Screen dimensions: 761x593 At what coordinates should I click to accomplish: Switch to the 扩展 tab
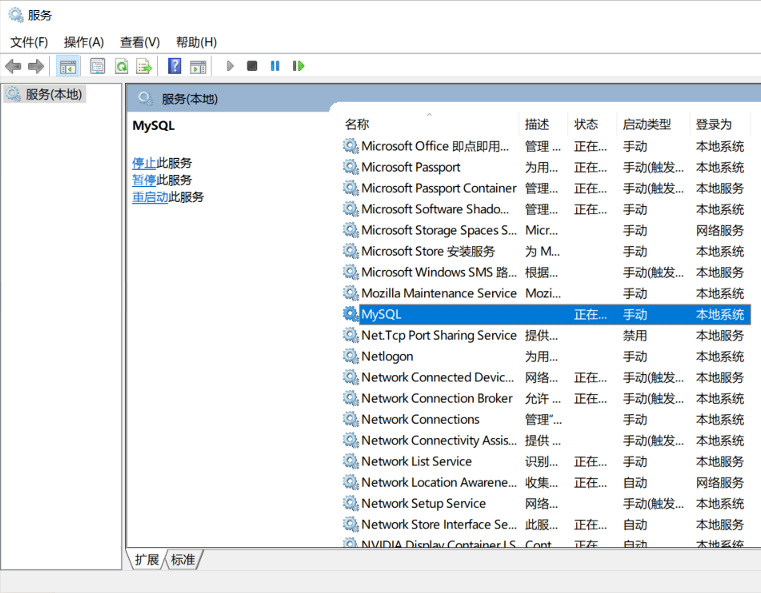147,560
